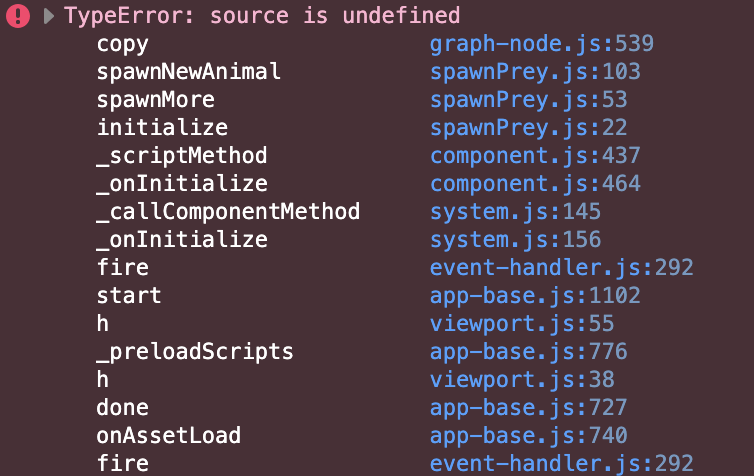Click the TypeError source is undefined message
Viewport: 754px width, 476px height.
[x=262, y=16]
